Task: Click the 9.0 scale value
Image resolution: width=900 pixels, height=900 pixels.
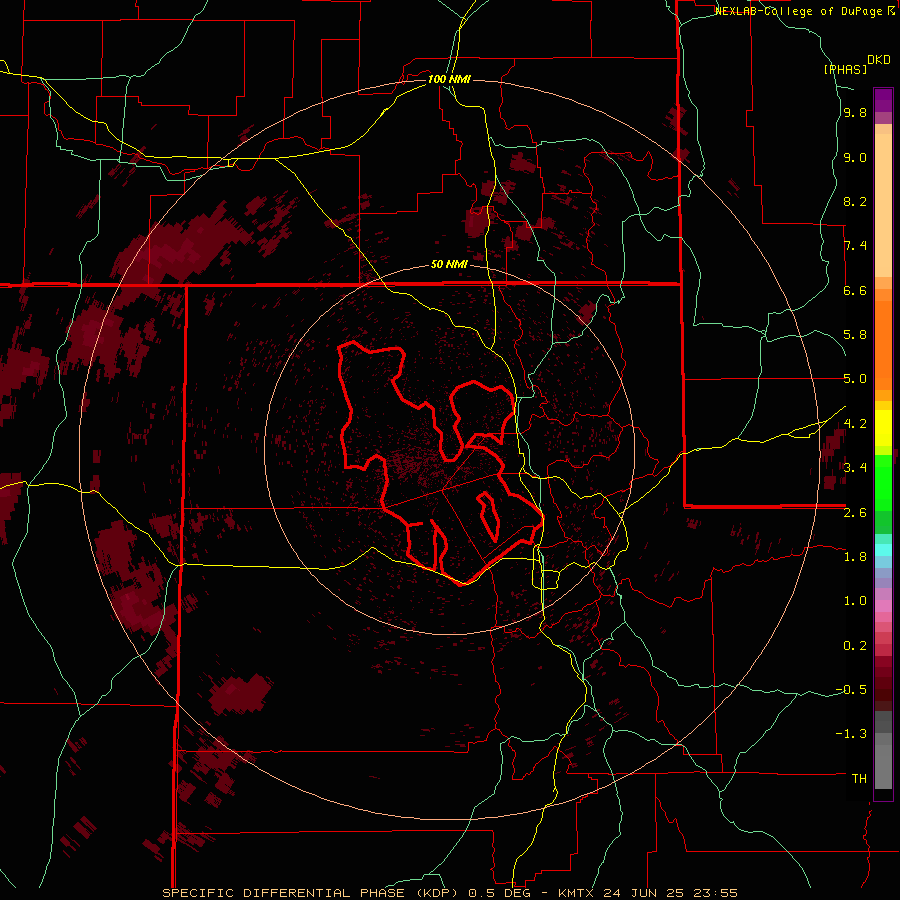Action: 855,157
